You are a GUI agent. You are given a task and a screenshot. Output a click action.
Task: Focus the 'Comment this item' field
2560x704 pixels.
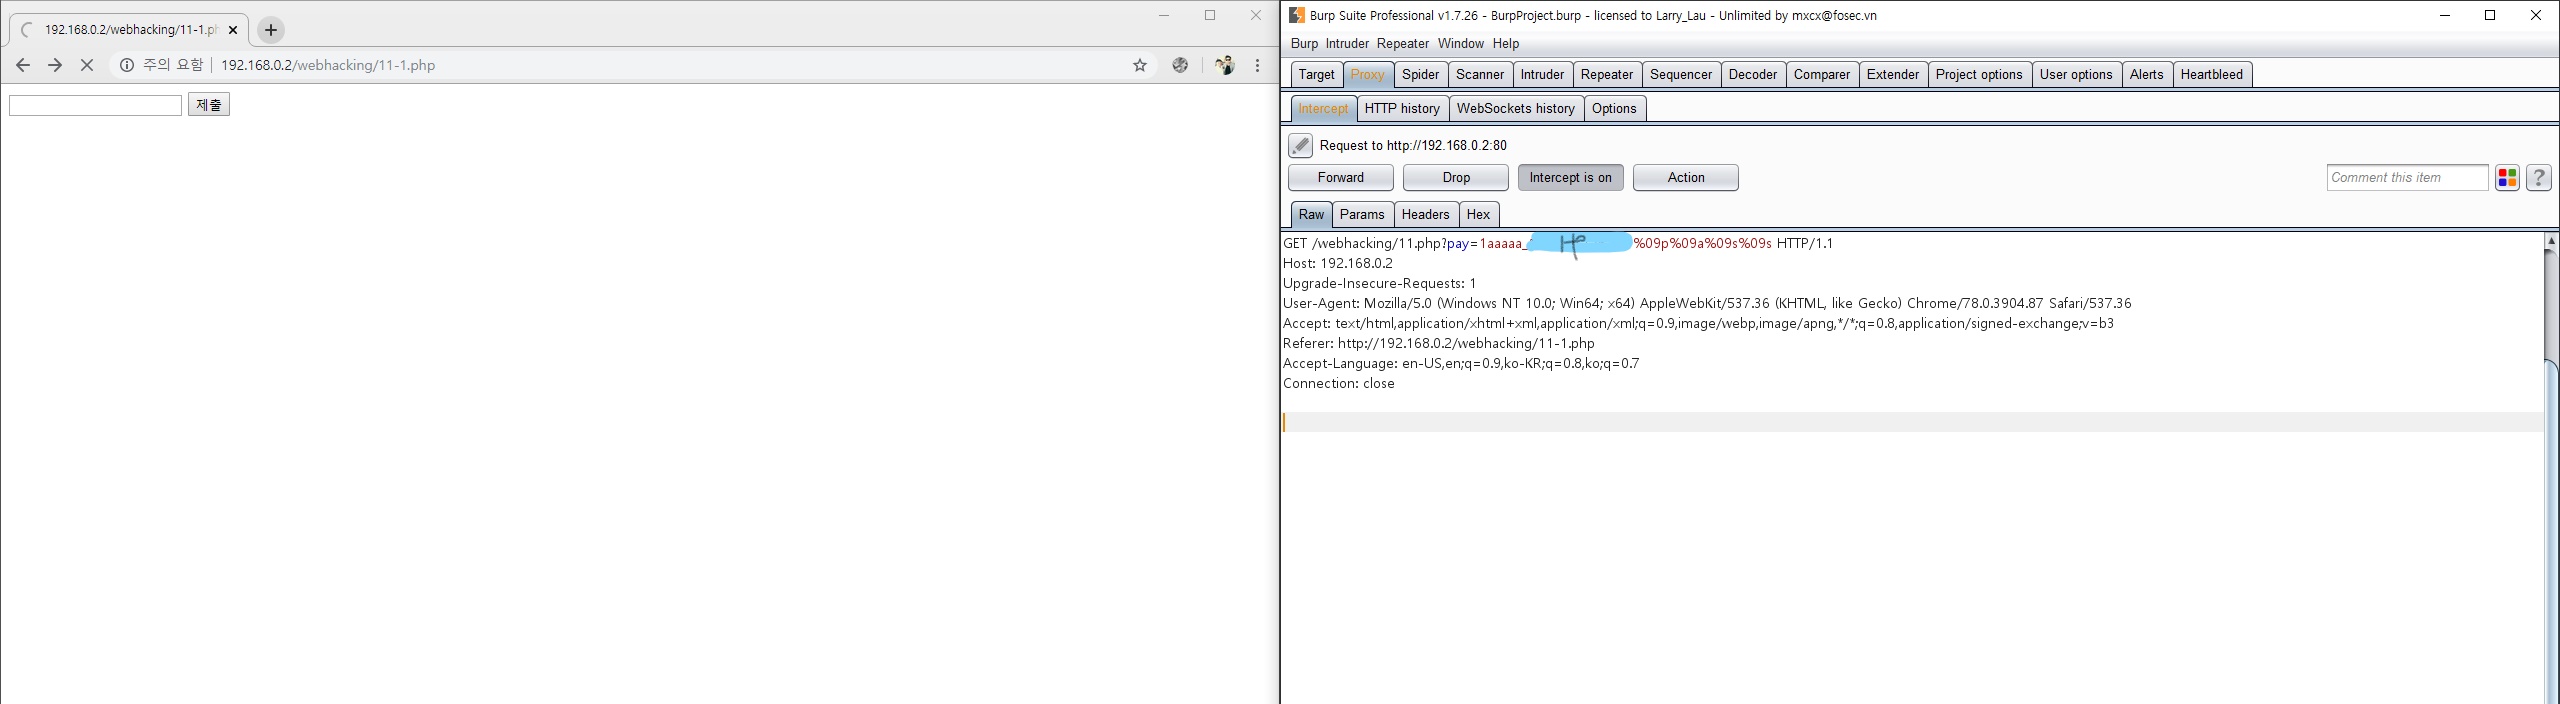(x=2407, y=178)
